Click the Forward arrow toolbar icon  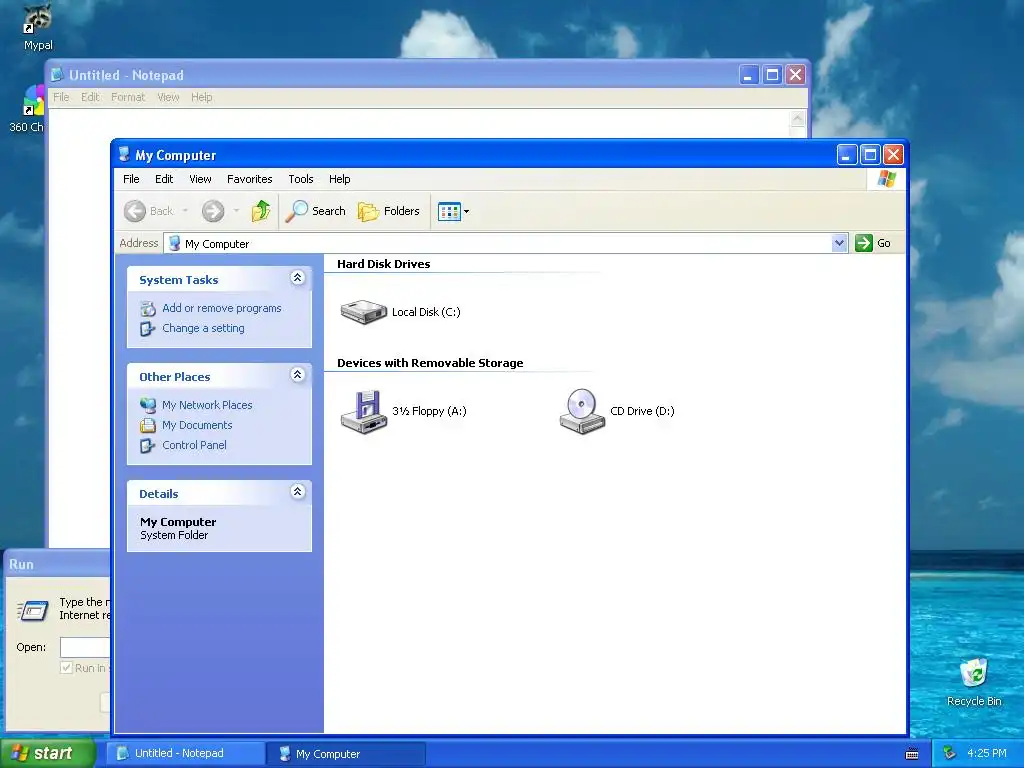click(213, 211)
